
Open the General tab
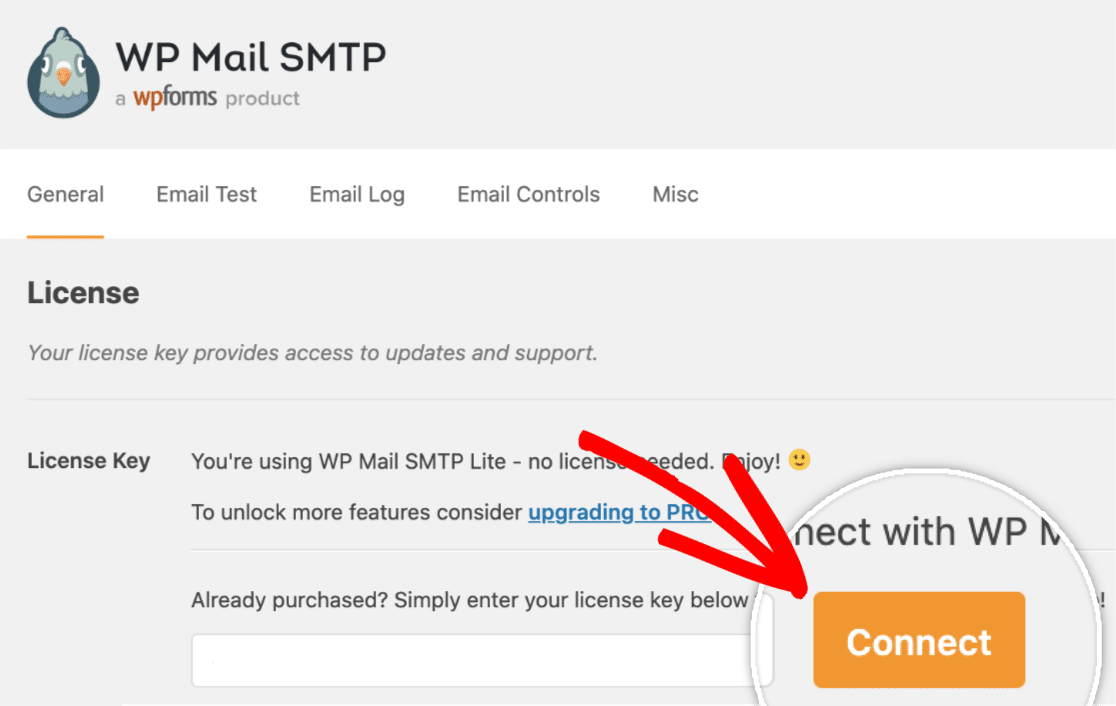coord(65,194)
